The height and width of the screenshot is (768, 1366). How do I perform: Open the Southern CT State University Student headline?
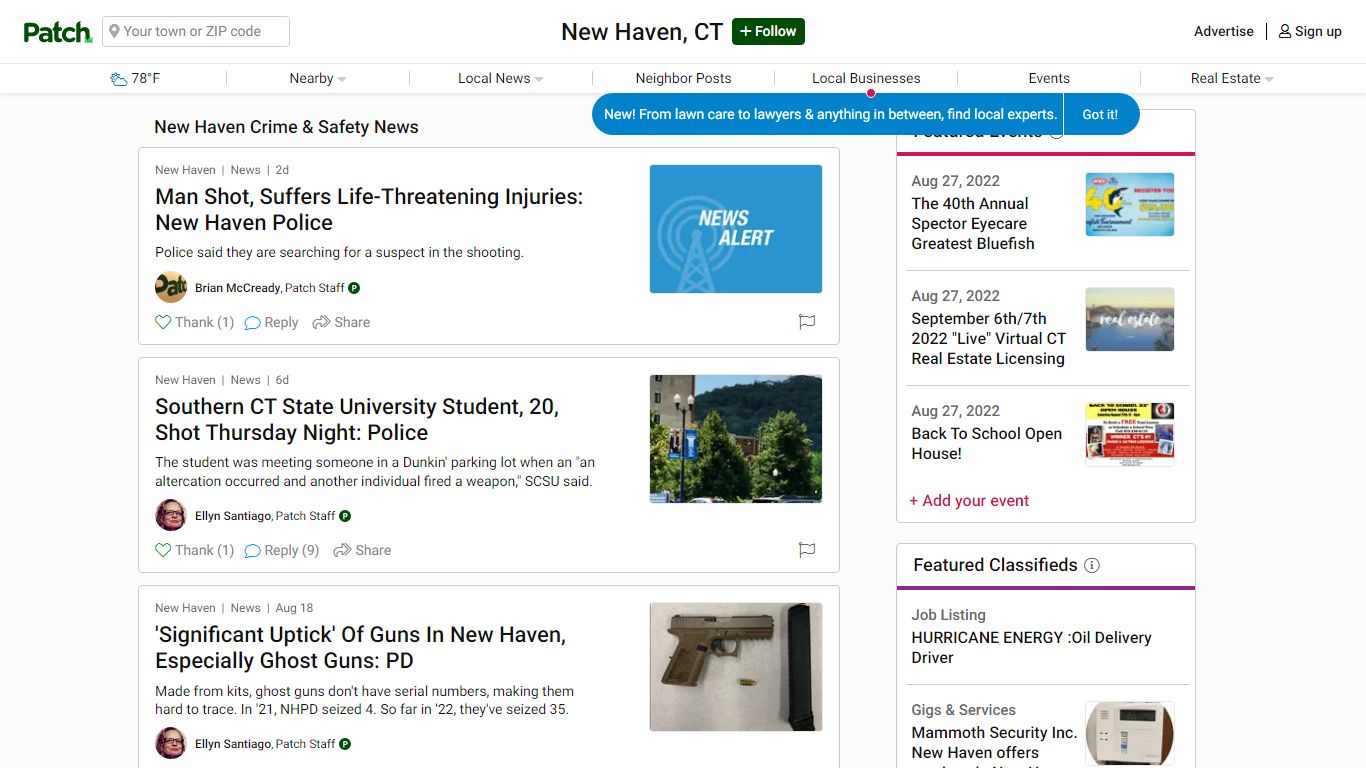(357, 420)
